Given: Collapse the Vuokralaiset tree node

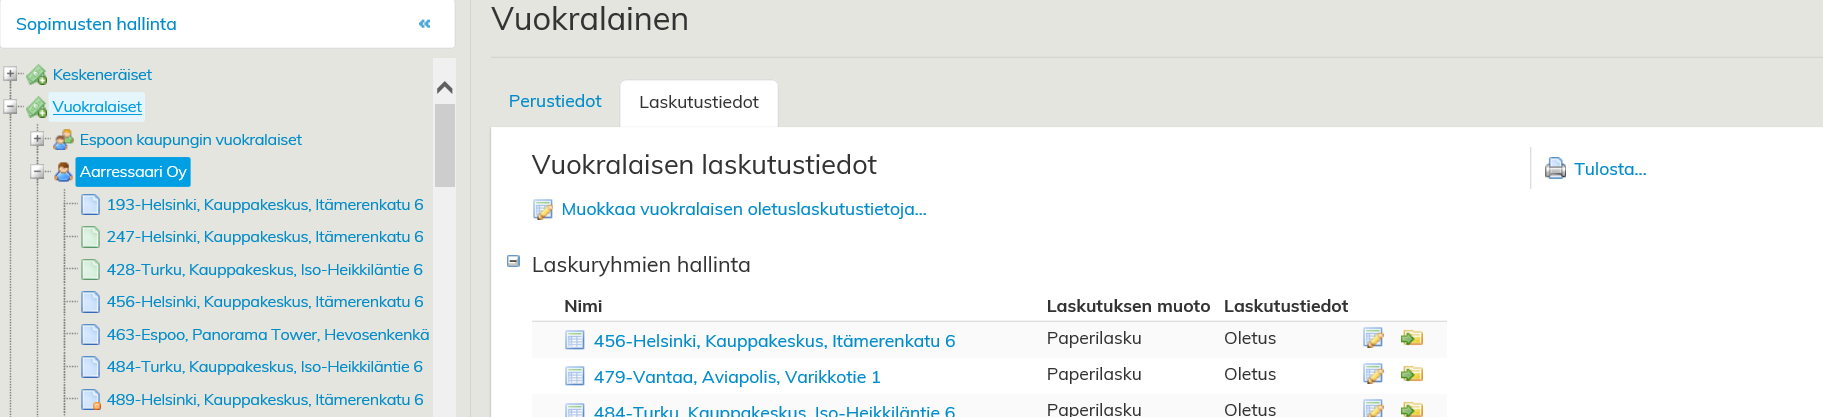Looking at the screenshot, I should 11,106.
